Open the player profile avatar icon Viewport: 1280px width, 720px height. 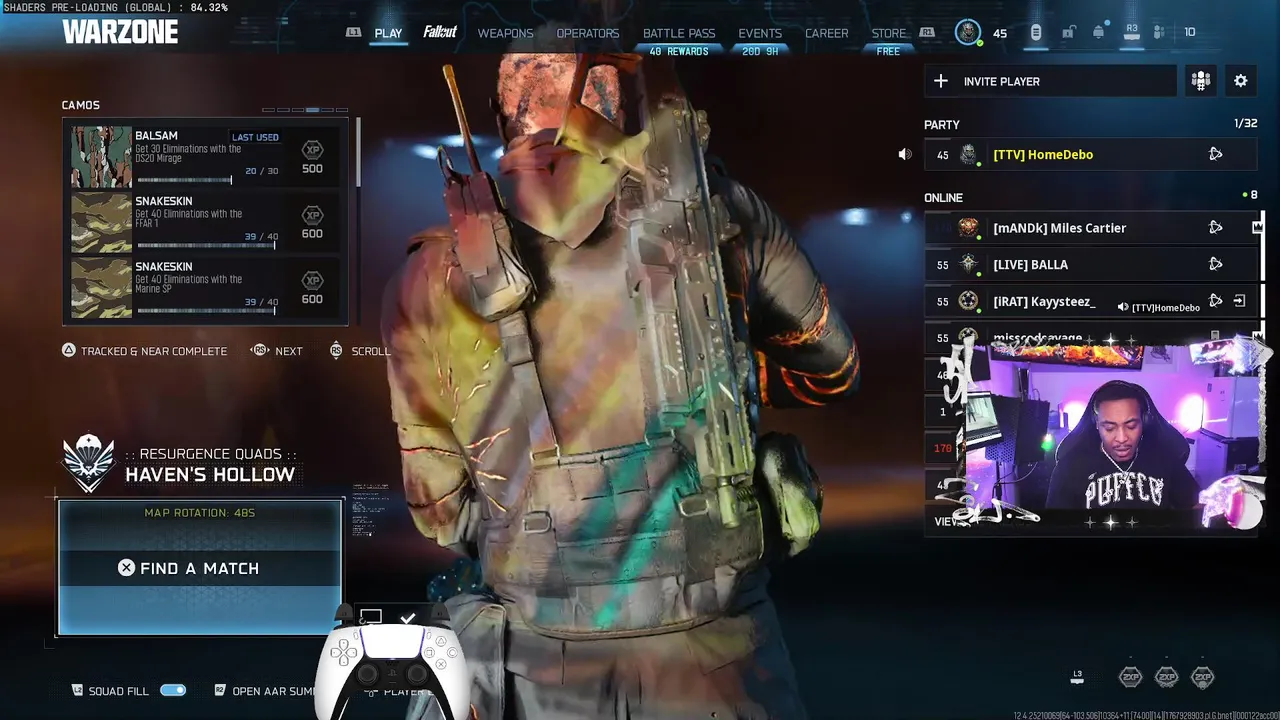coord(967,33)
